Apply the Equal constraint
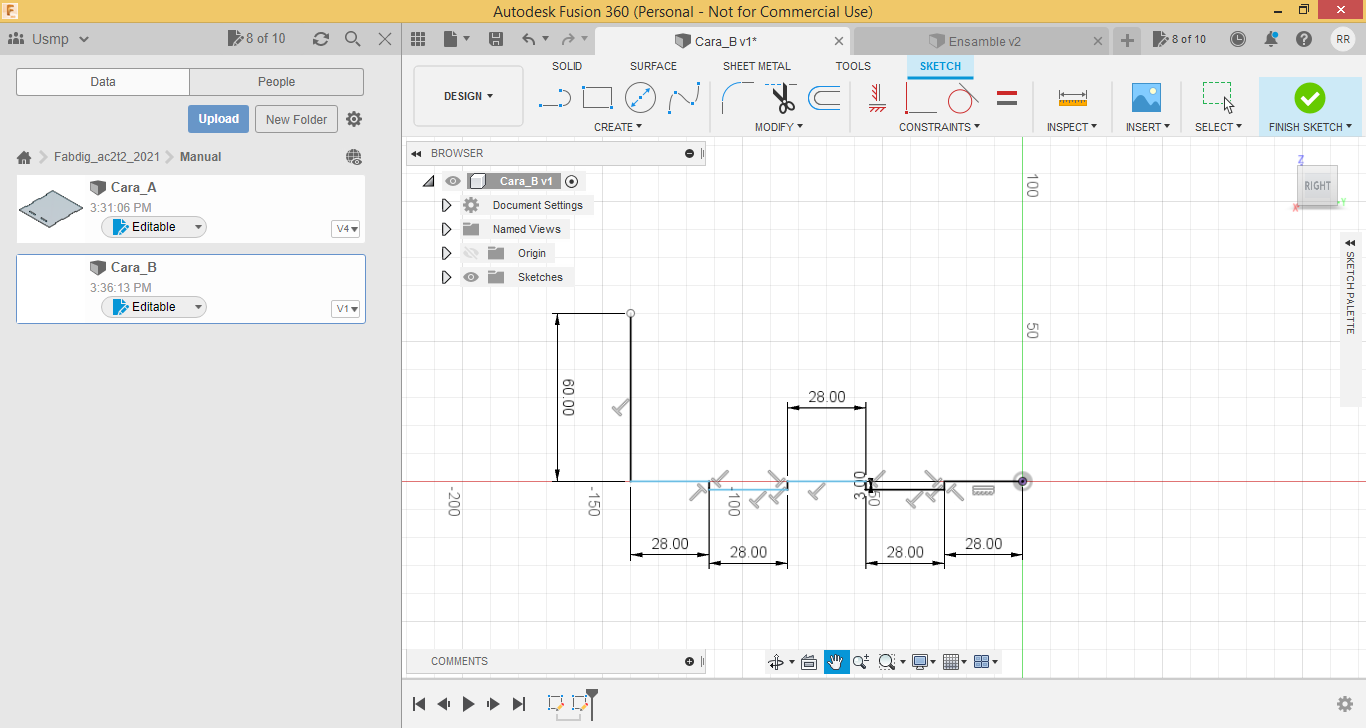Image resolution: width=1366 pixels, height=728 pixels. (x=1007, y=98)
